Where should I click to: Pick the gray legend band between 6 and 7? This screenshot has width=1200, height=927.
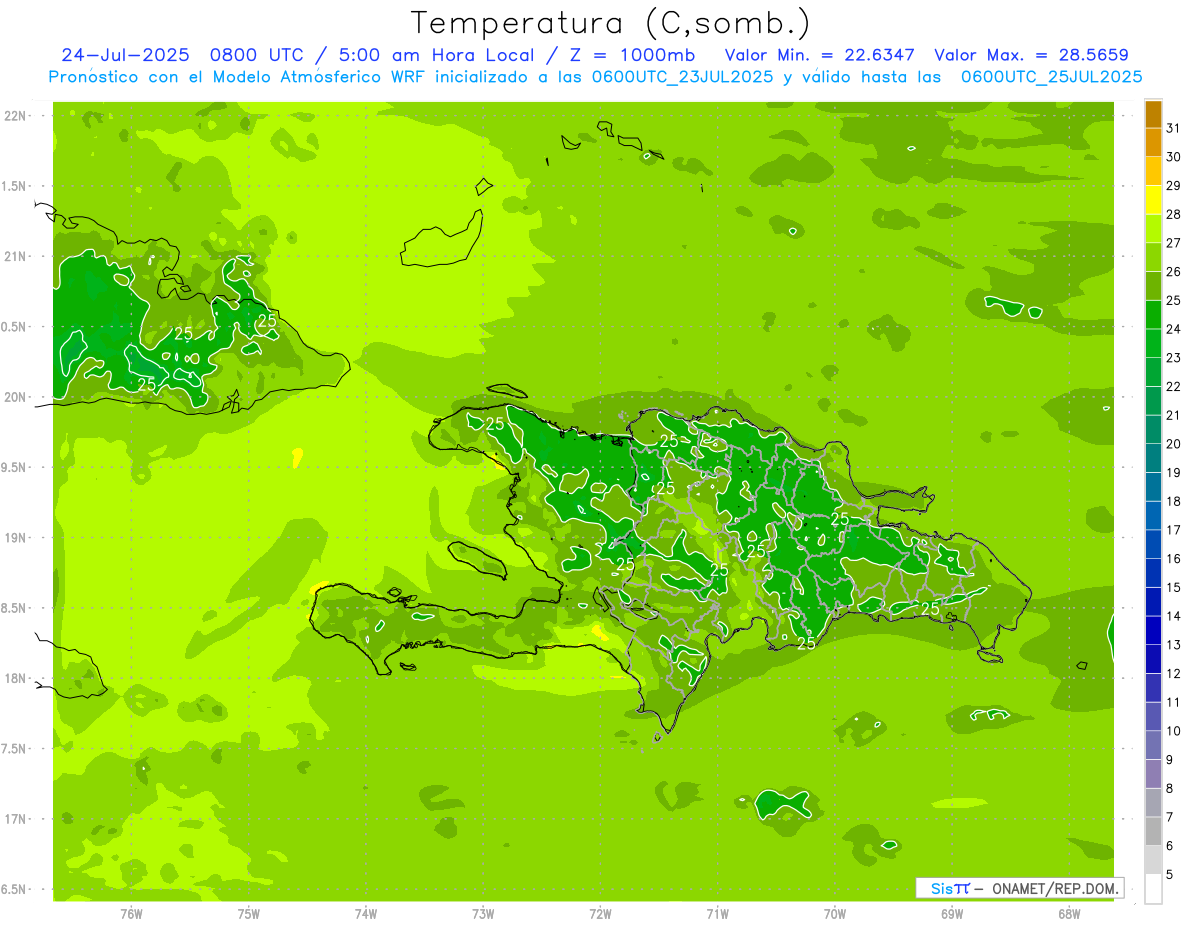tap(1153, 831)
